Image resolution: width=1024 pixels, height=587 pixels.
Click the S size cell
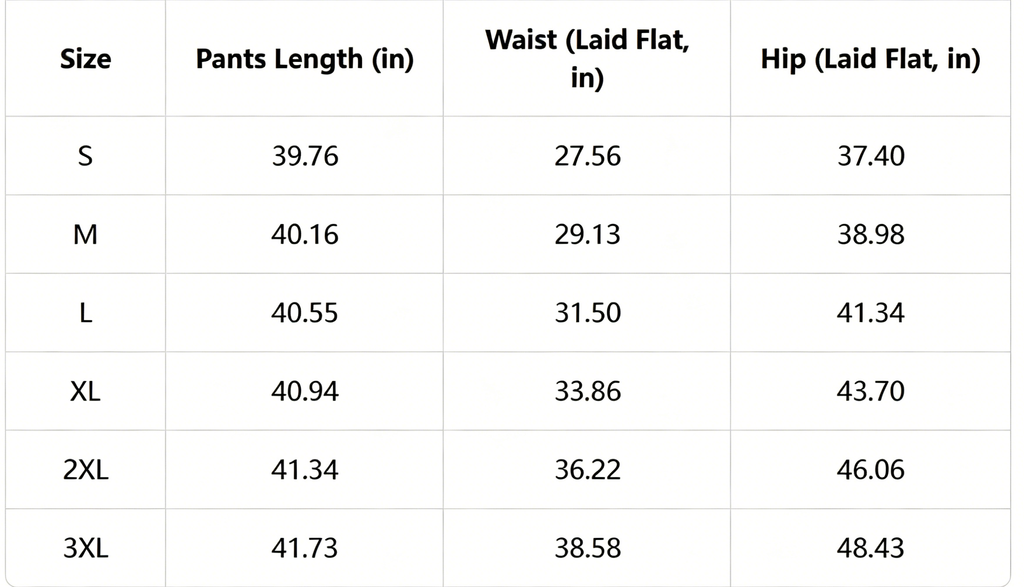coord(86,156)
